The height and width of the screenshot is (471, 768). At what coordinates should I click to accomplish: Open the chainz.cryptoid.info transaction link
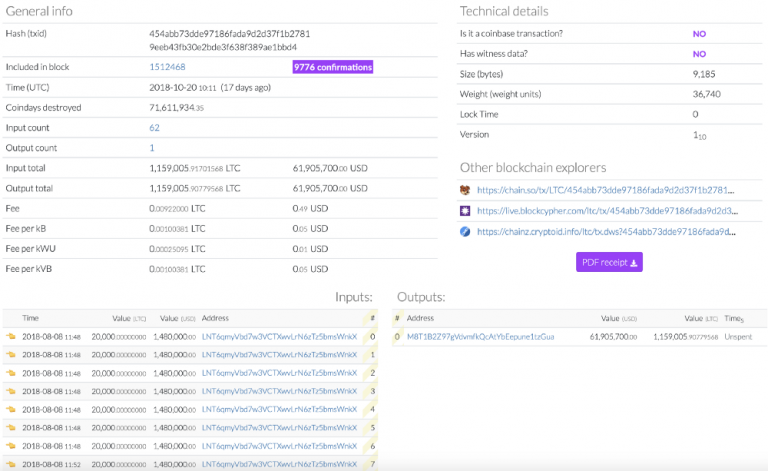606,232
